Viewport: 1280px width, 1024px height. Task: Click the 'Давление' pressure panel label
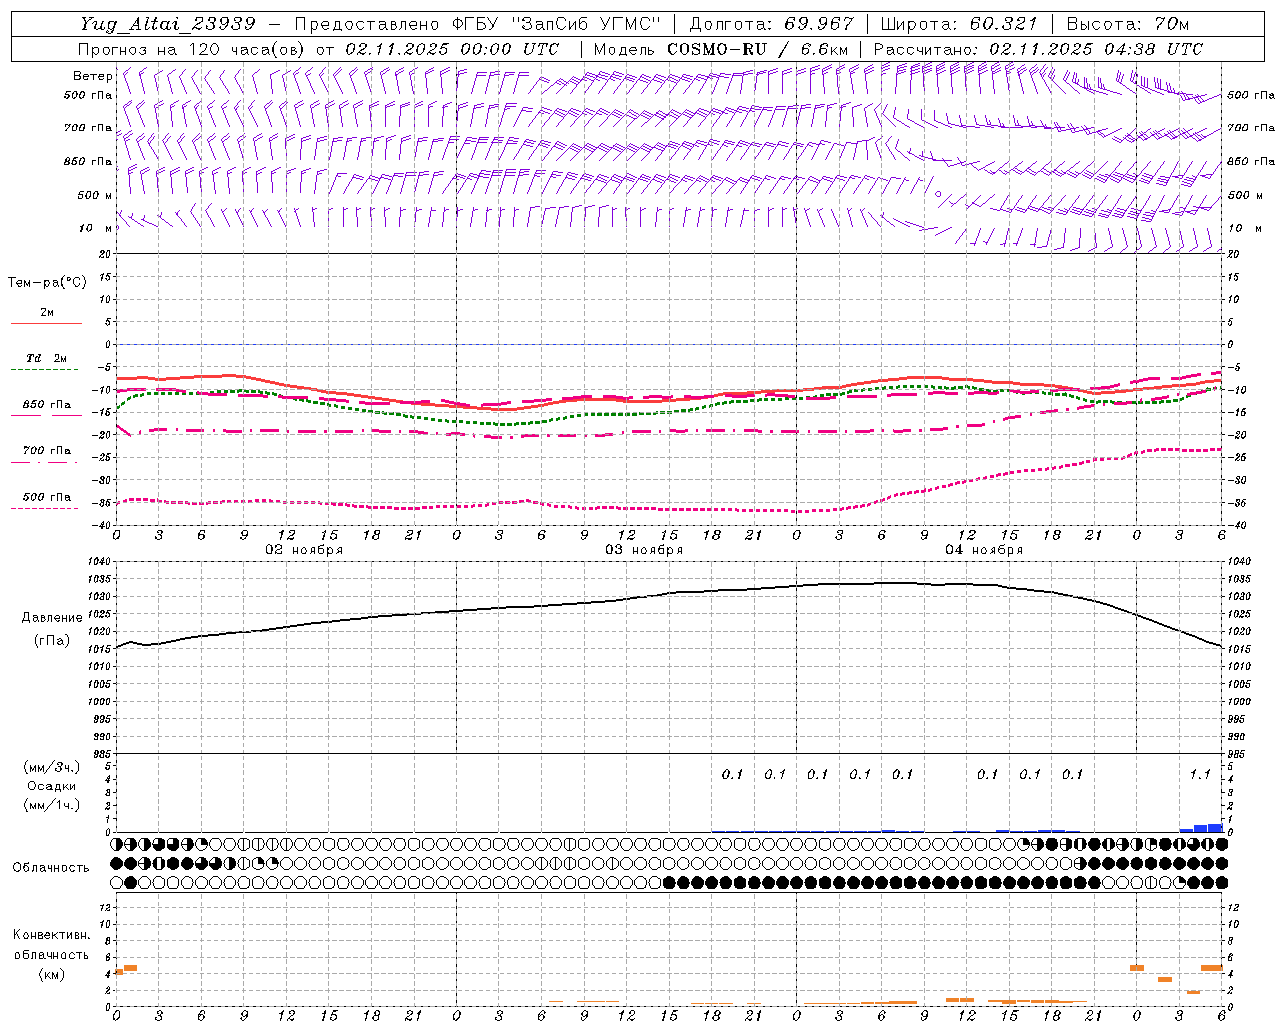[52, 618]
